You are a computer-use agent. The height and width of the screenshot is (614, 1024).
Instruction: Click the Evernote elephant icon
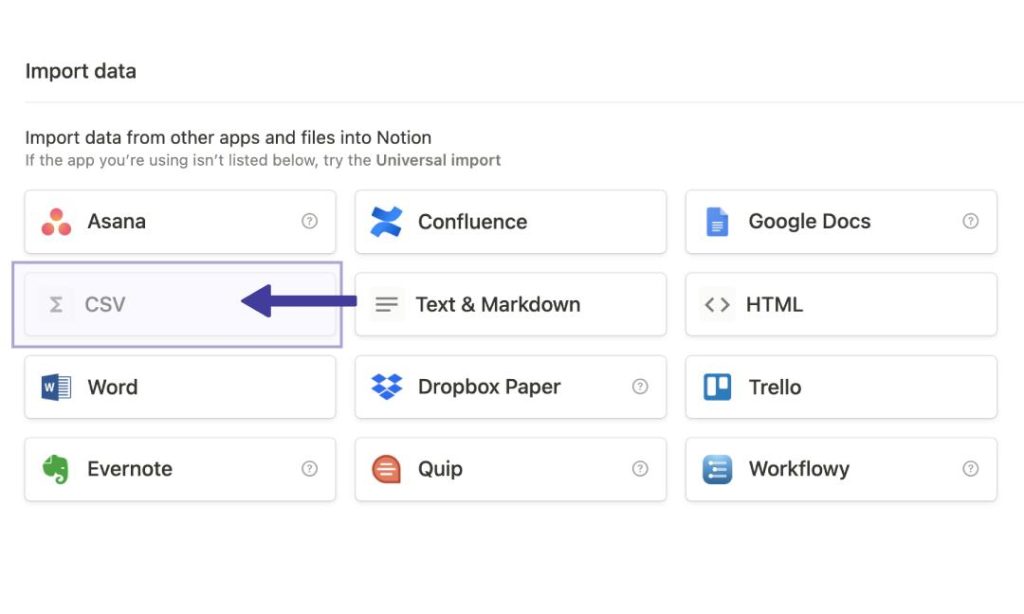pyautogui.click(x=58, y=469)
